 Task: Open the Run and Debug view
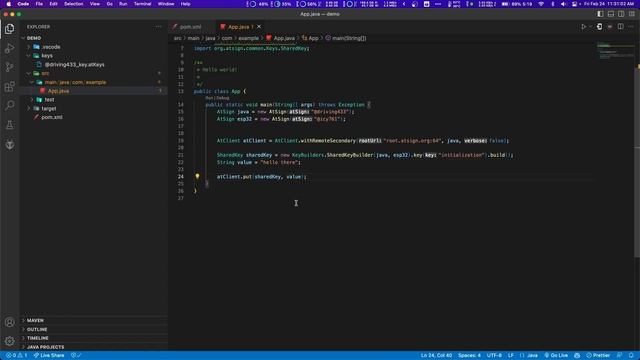coord(9,48)
